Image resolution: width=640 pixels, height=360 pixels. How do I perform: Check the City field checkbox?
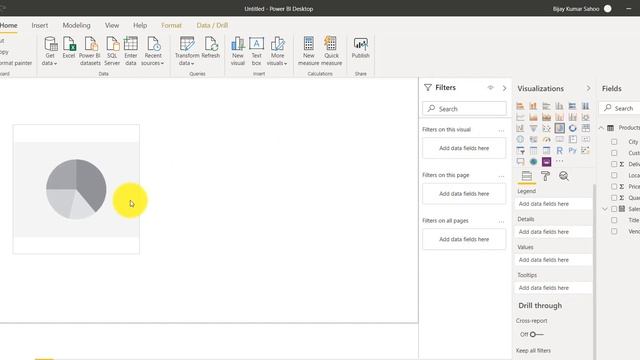pyautogui.click(x=614, y=142)
